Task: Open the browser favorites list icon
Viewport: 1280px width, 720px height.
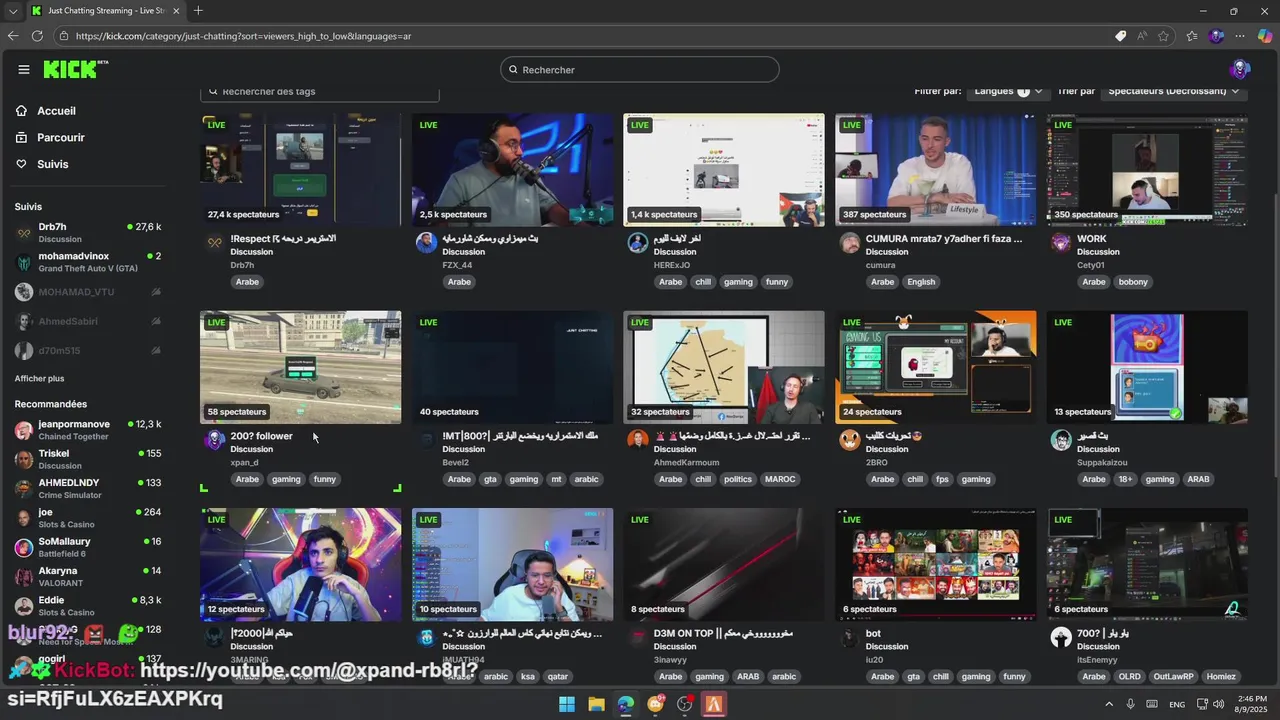Action: (1192, 36)
